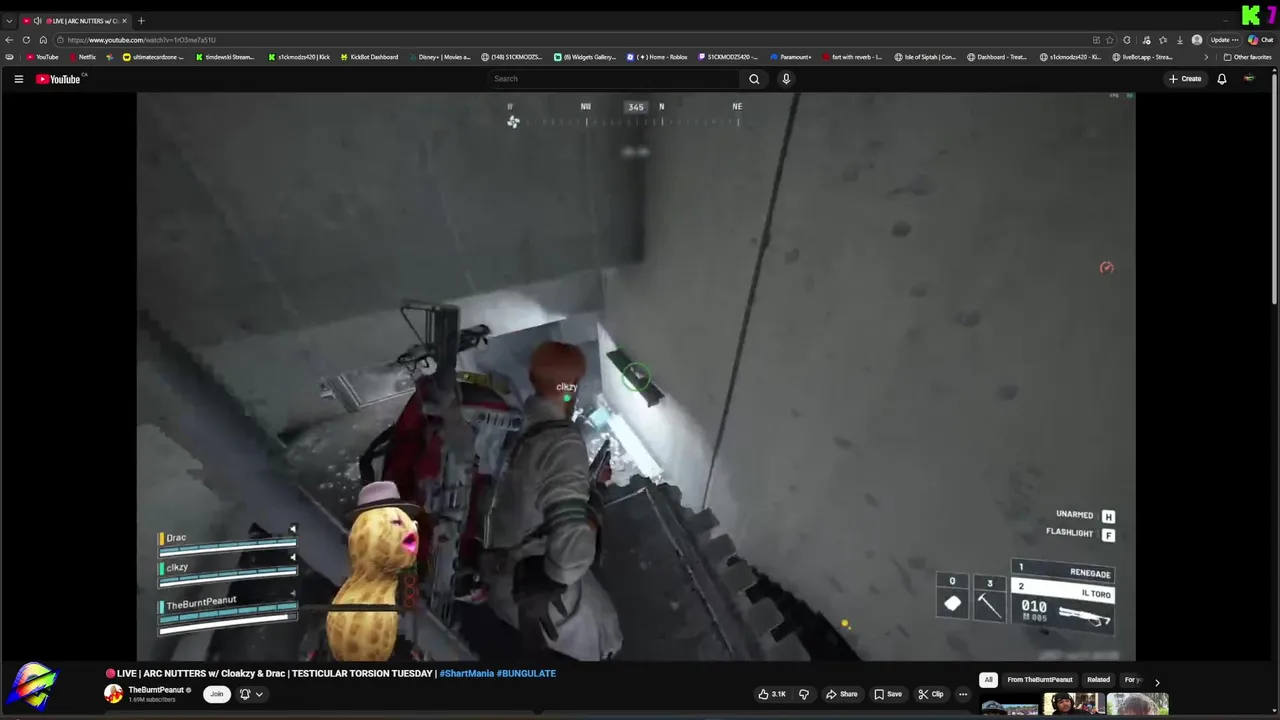Bookmark this page with star icon

click(1109, 40)
